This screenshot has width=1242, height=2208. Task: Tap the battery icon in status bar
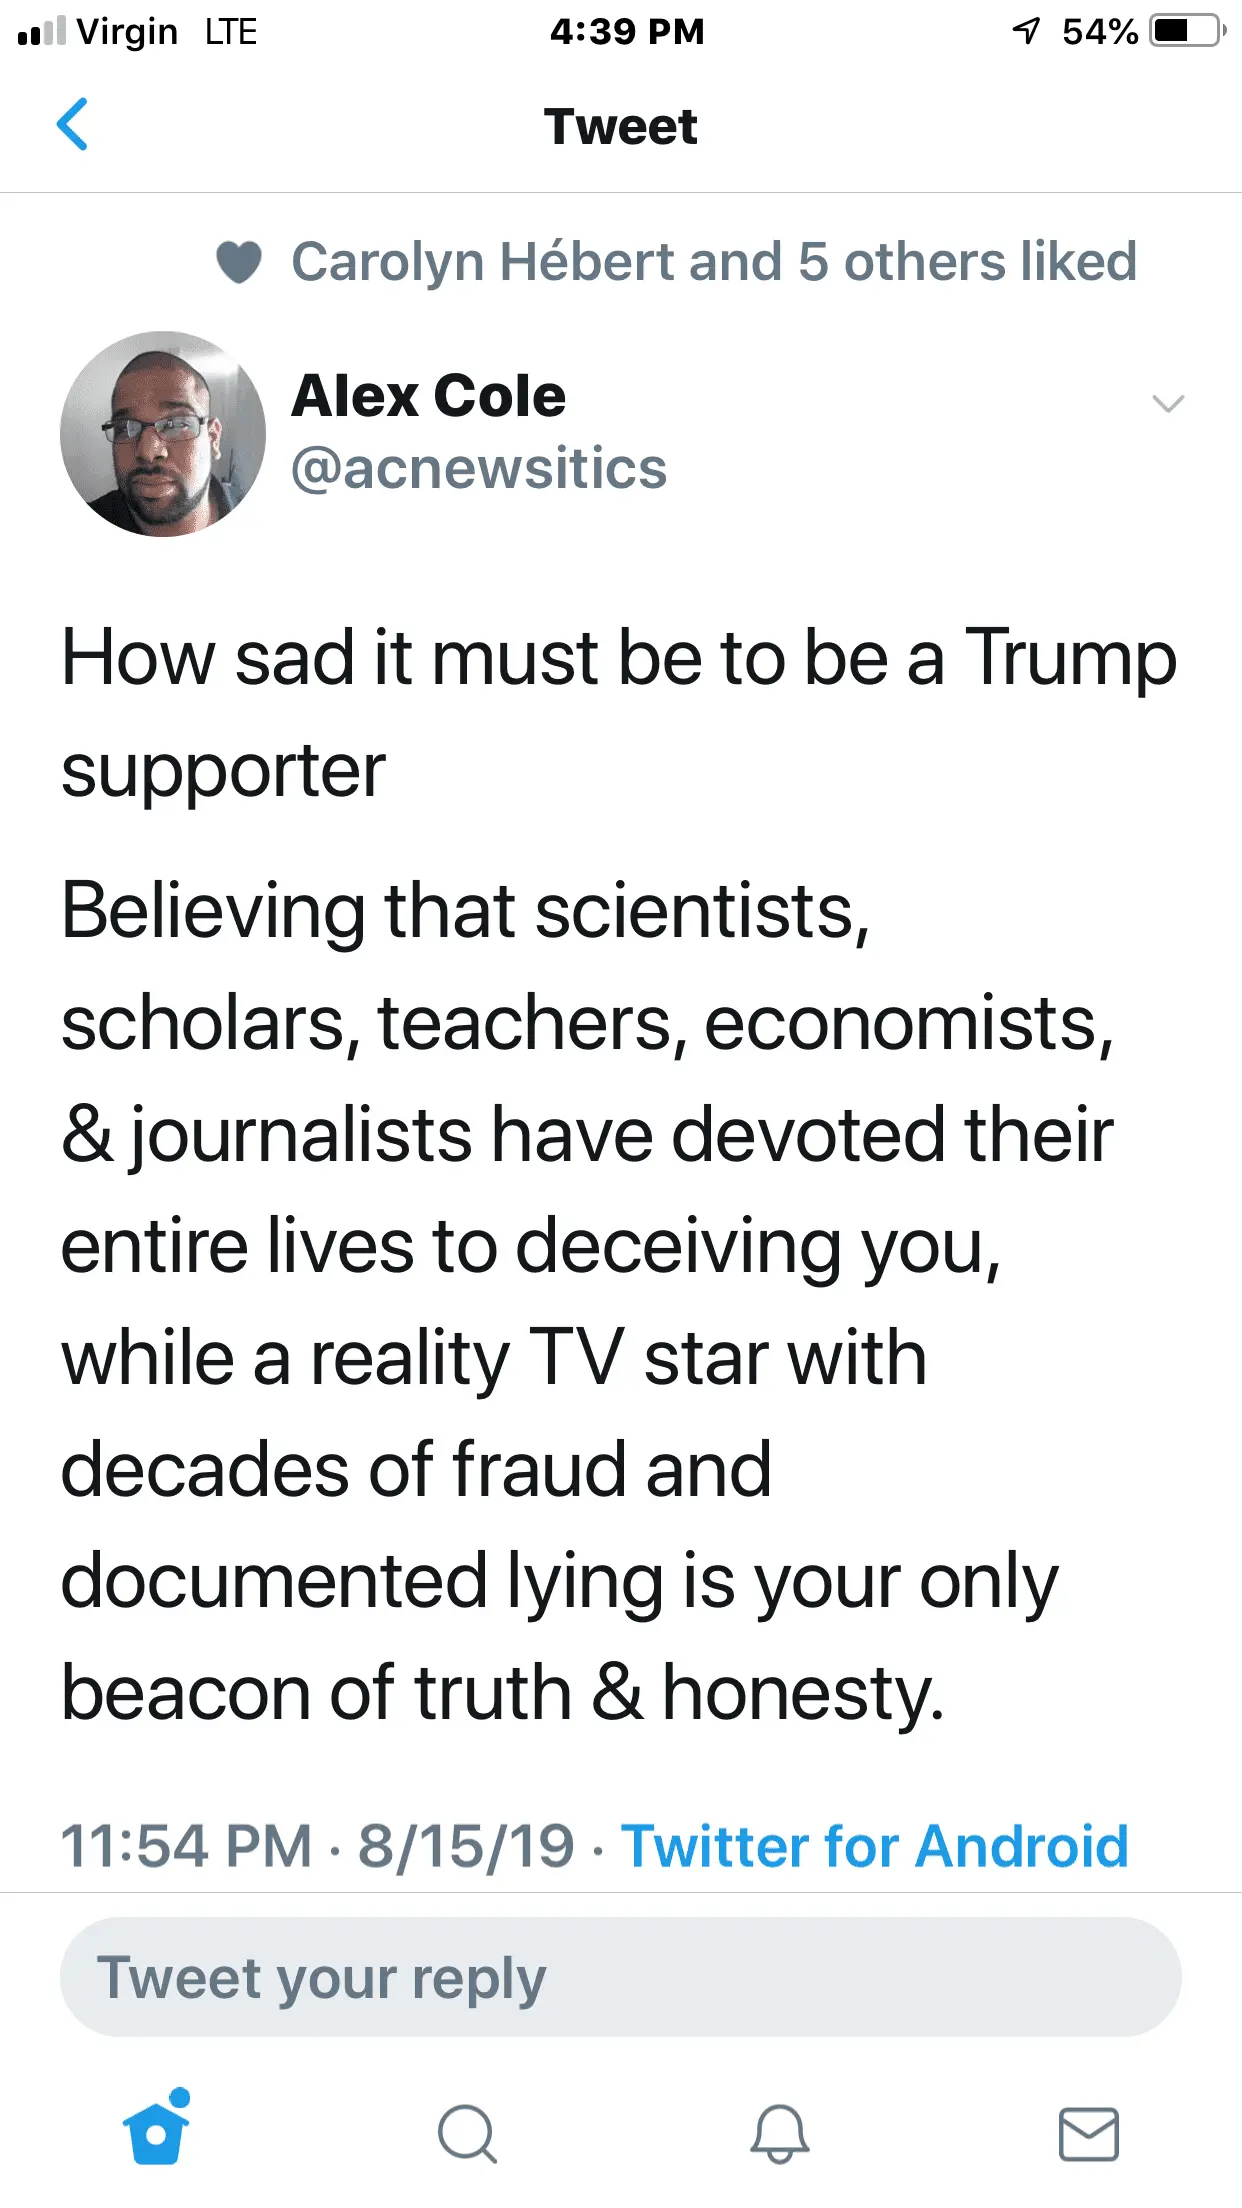1187,31
